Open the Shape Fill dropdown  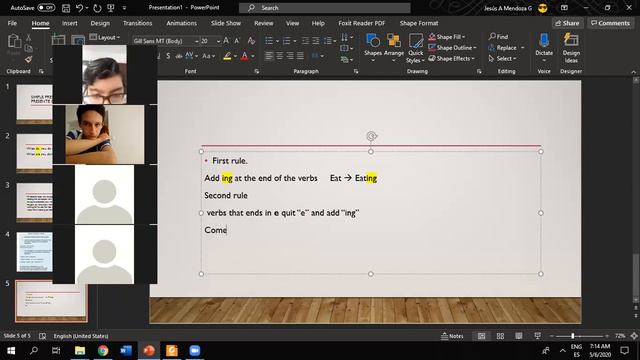coord(448,37)
